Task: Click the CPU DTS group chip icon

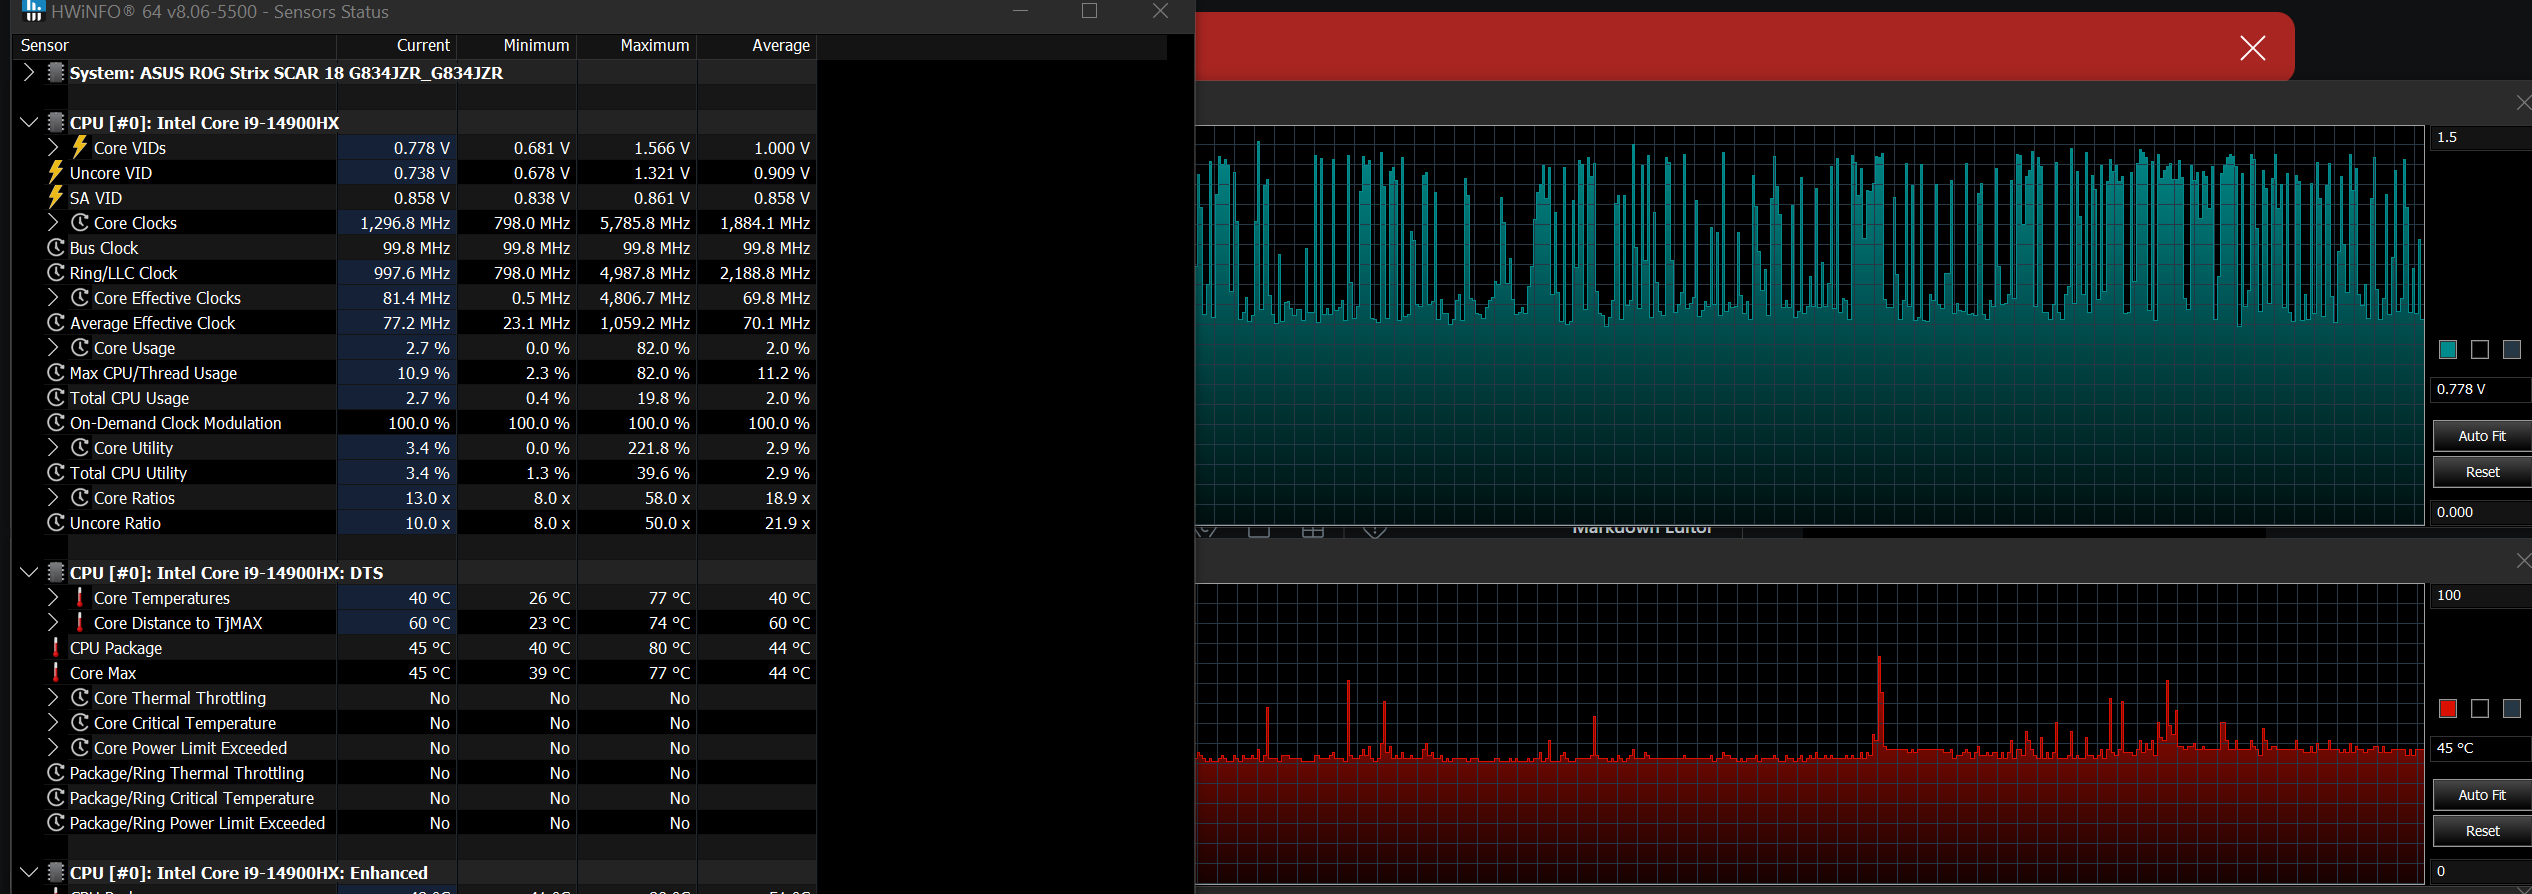Action: tap(56, 572)
